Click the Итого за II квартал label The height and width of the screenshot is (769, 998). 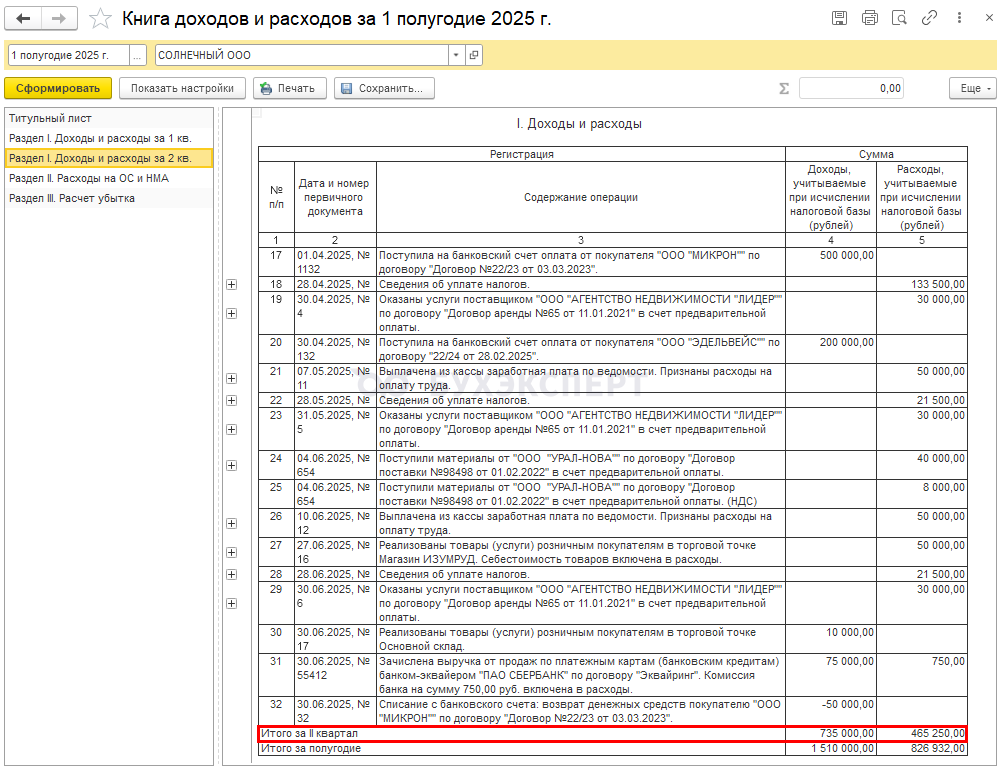click(309, 733)
